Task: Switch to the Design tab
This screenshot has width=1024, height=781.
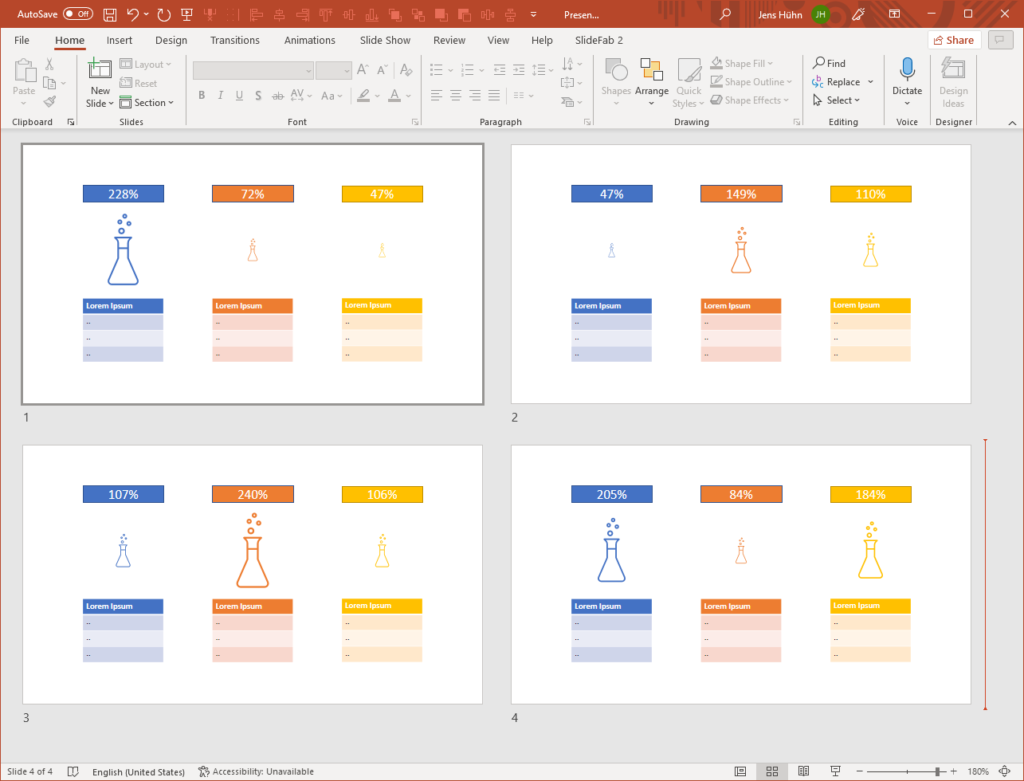Action: tap(171, 40)
